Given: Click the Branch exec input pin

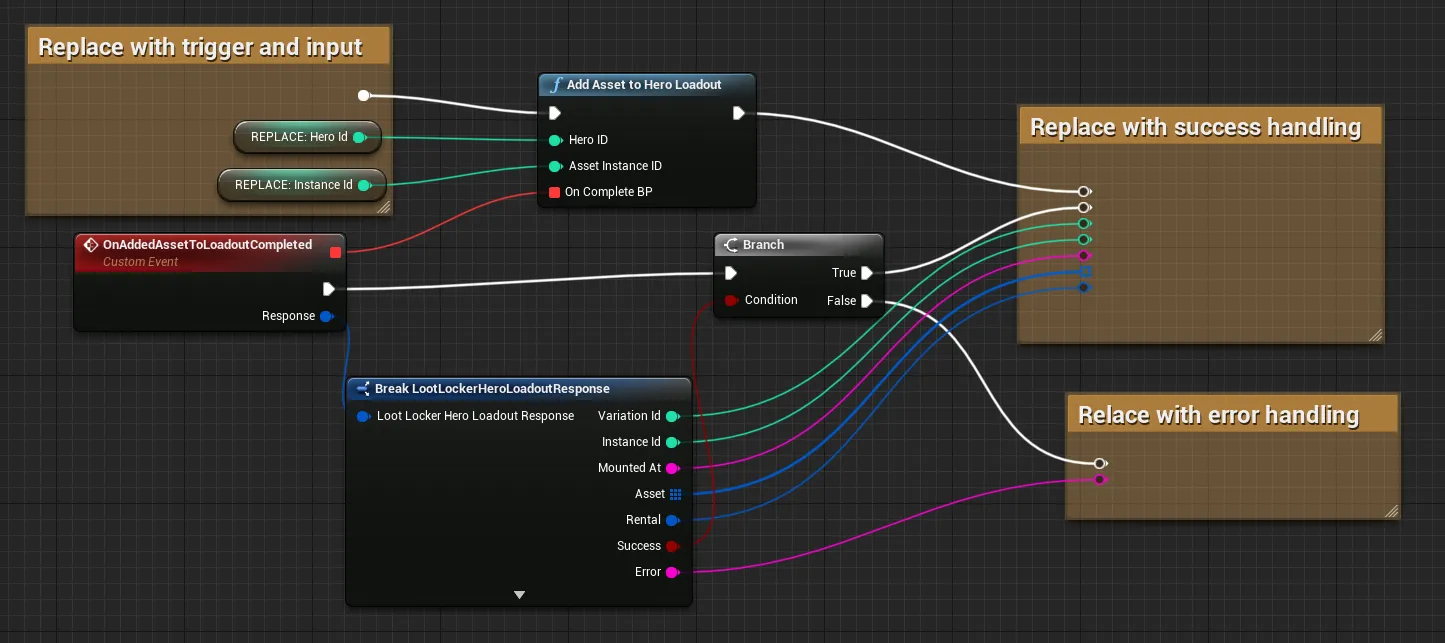Looking at the screenshot, I should tap(731, 273).
